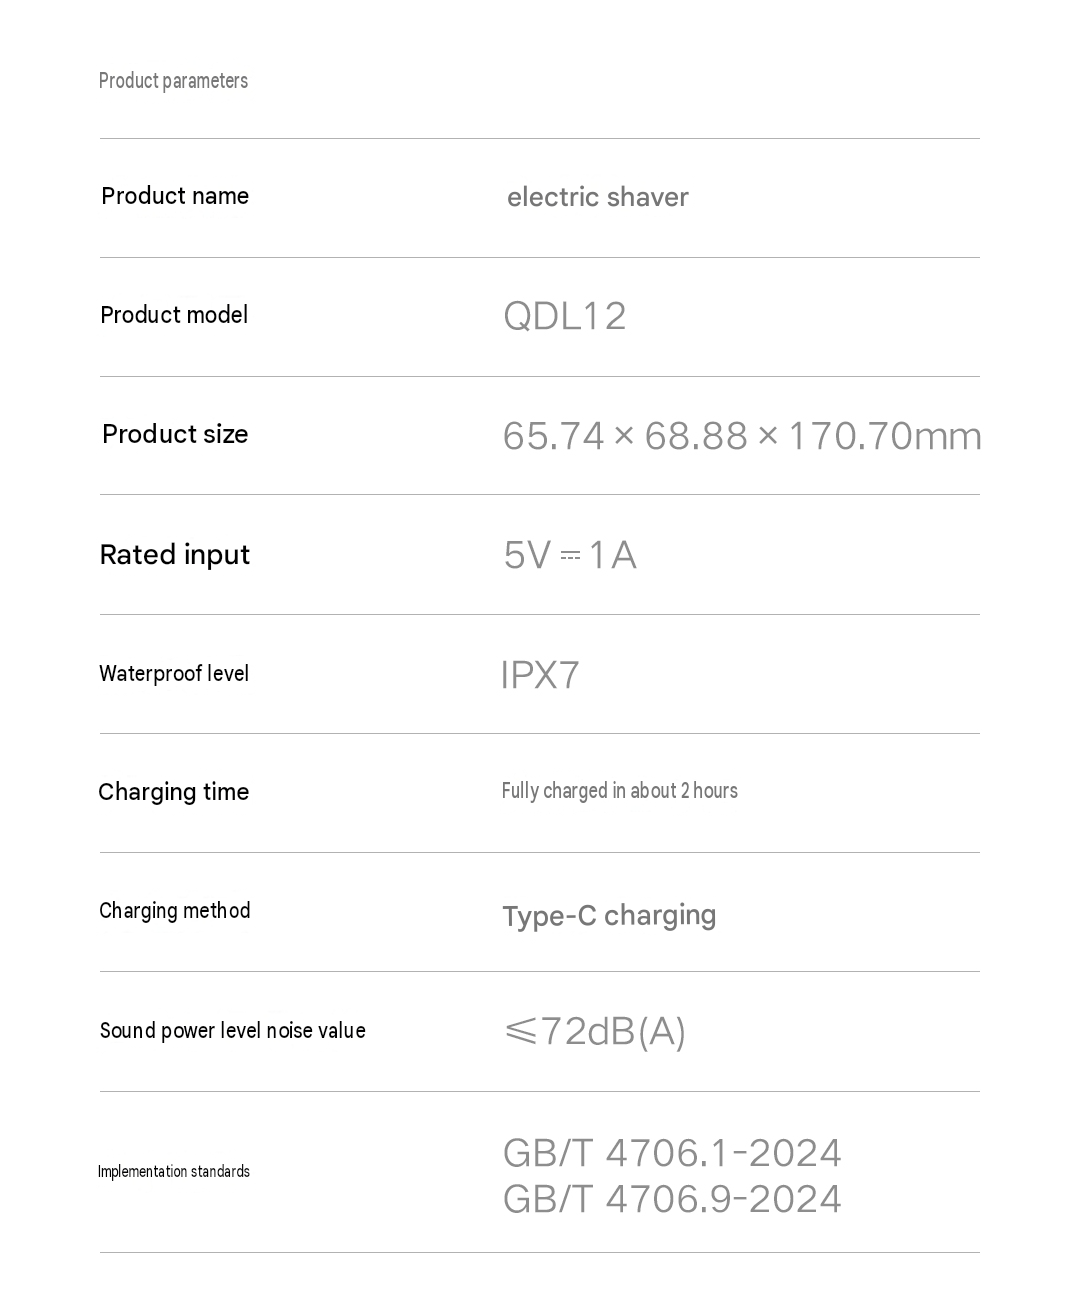Click the GB/T 4706.9-2024 standard

[672, 1199]
